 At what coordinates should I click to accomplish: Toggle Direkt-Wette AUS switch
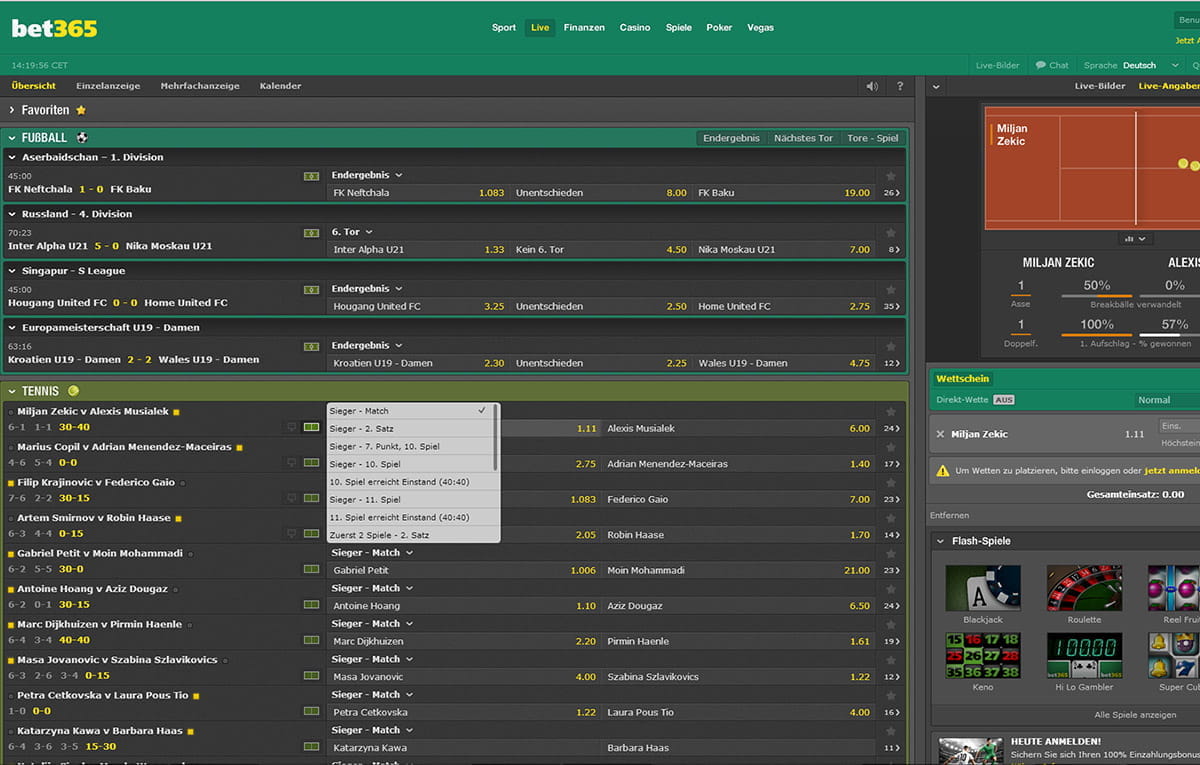coord(1003,400)
